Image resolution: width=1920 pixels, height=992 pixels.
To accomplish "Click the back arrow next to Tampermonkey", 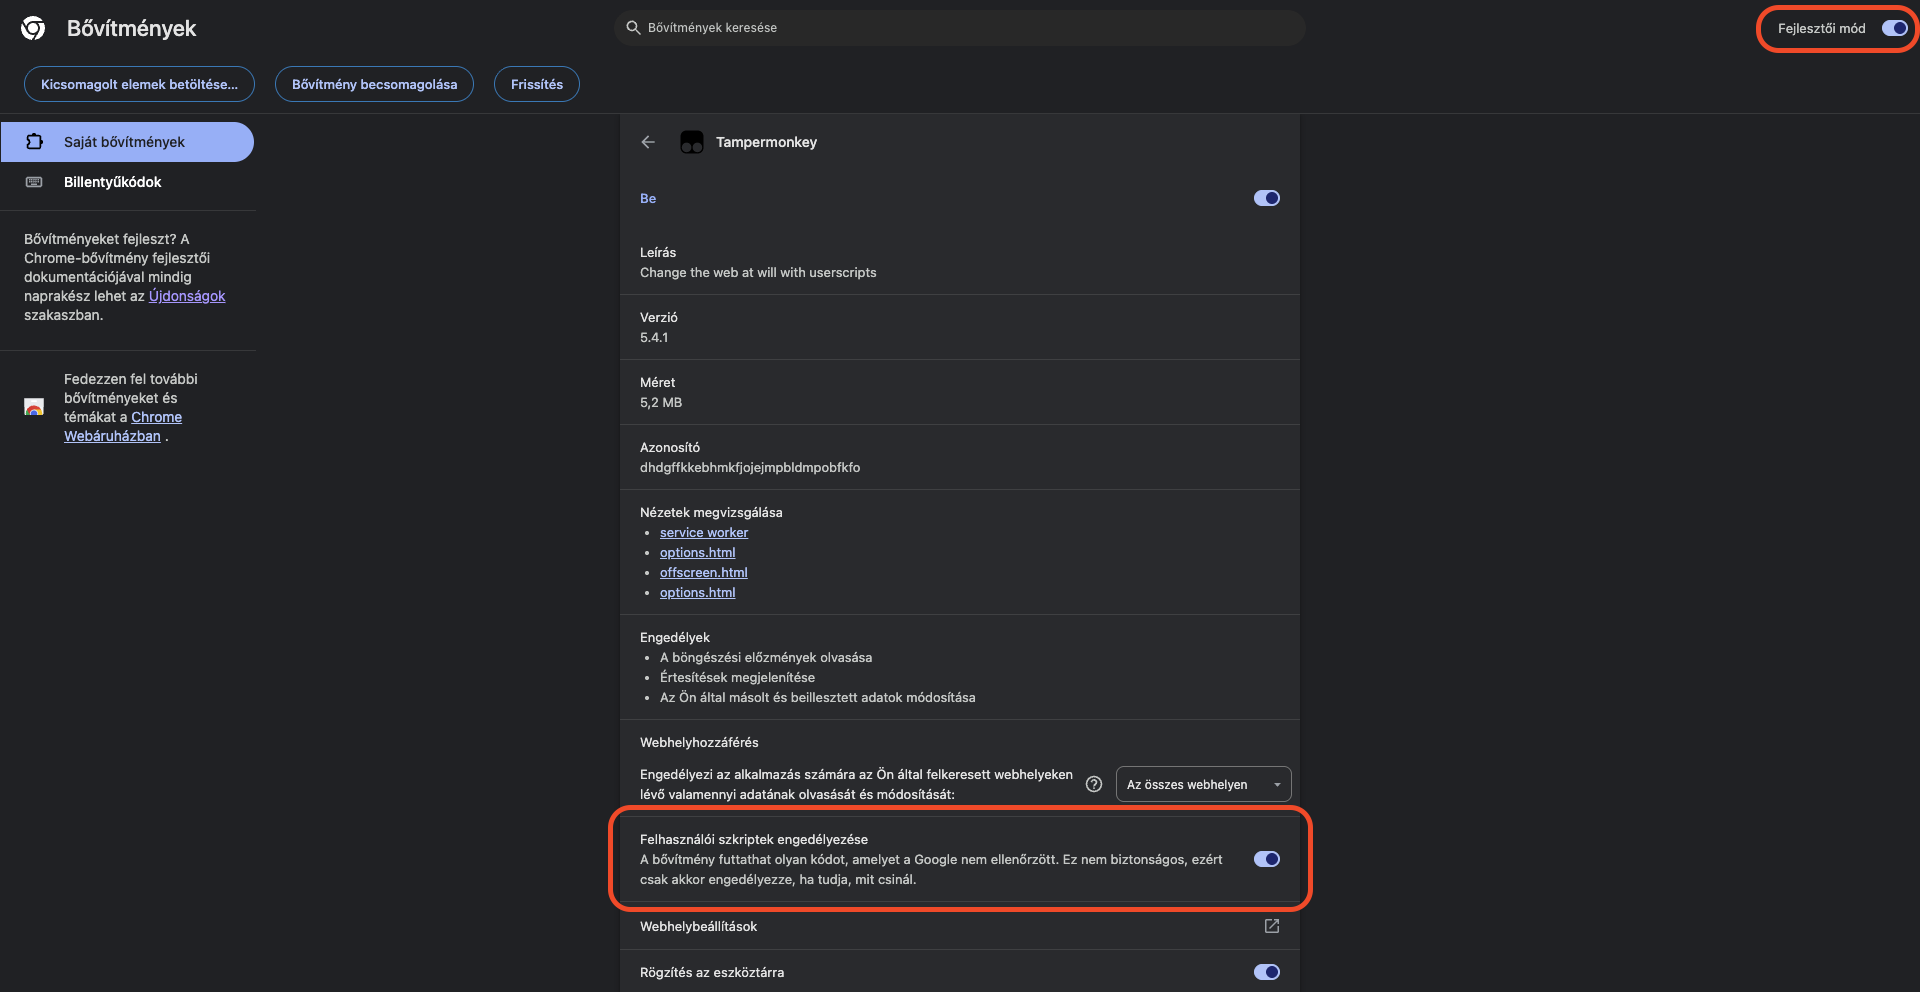I will click(648, 142).
